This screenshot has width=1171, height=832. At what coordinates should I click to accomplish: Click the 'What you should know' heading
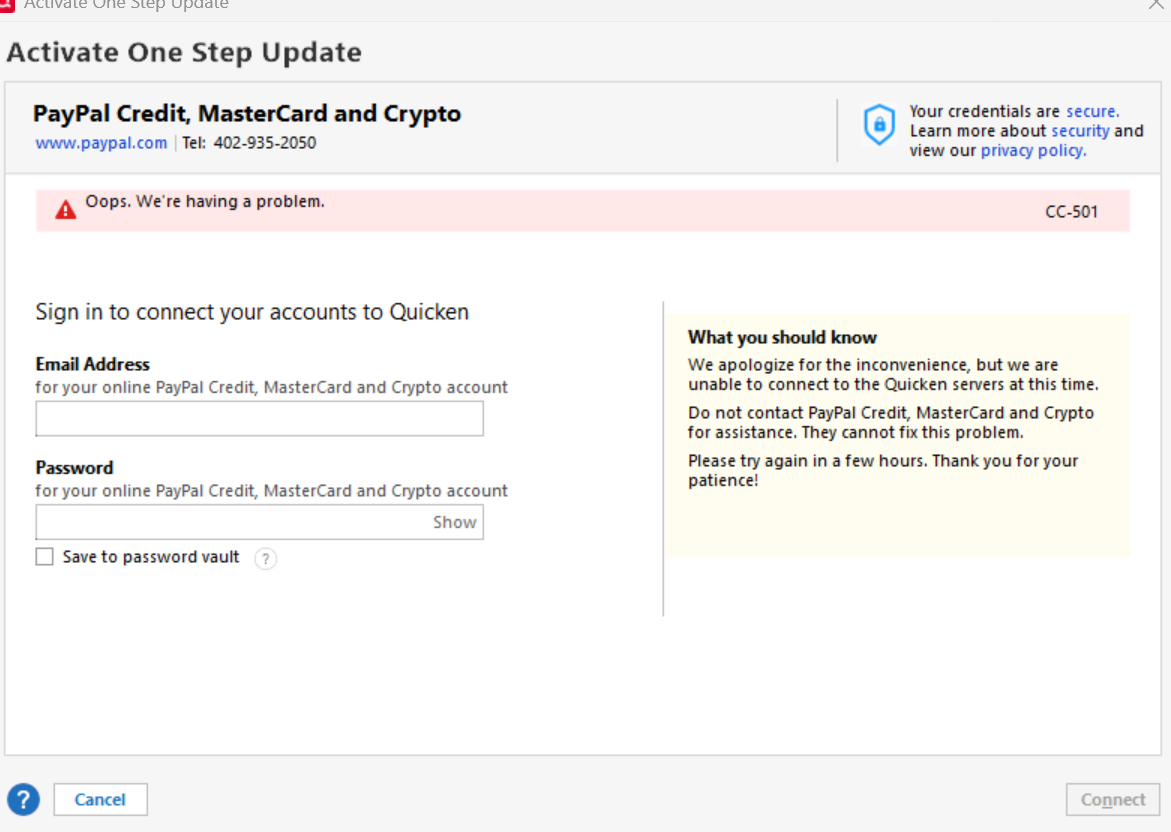(x=782, y=338)
